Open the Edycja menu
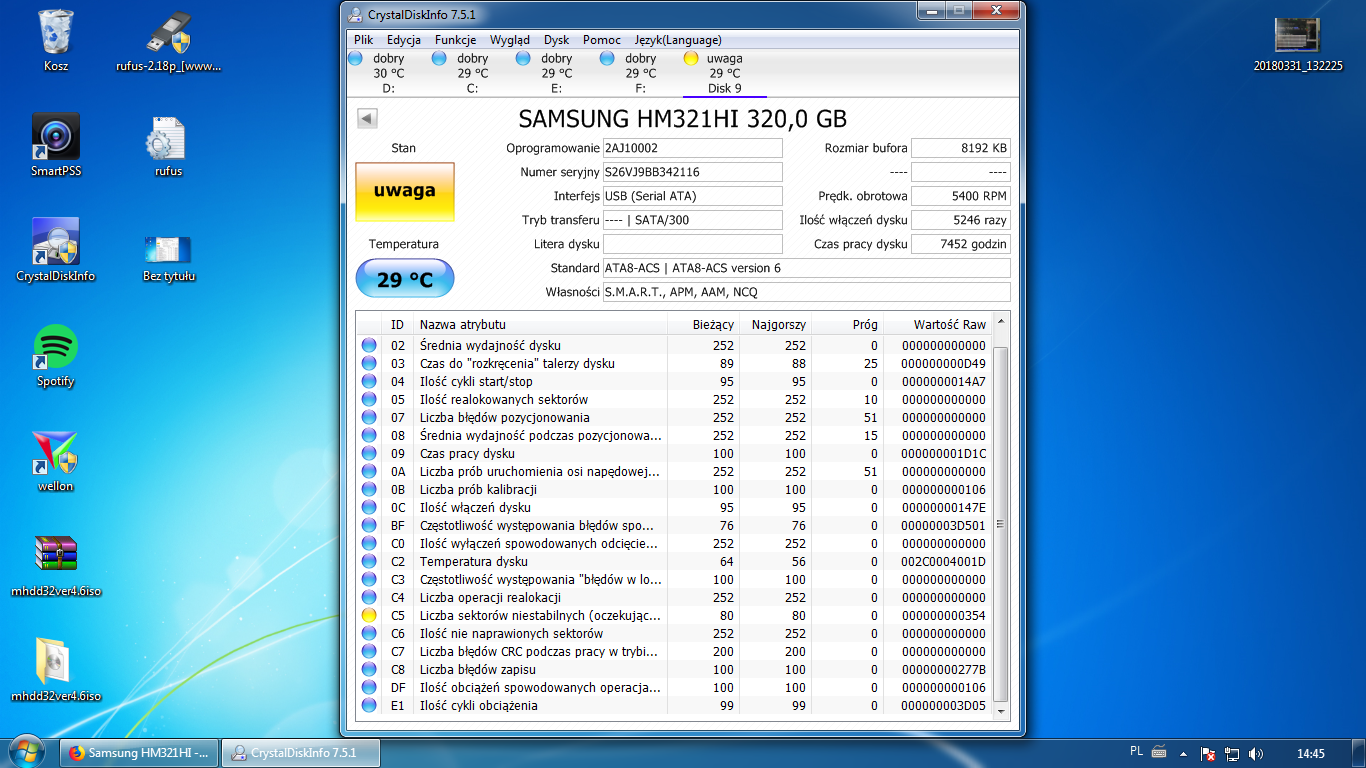Screen dimensions: 1366x768 (x=403, y=40)
